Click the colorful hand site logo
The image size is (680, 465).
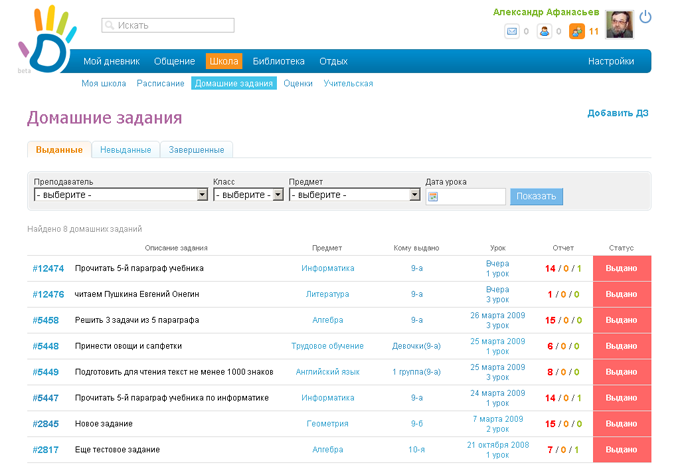[x=45, y=38]
